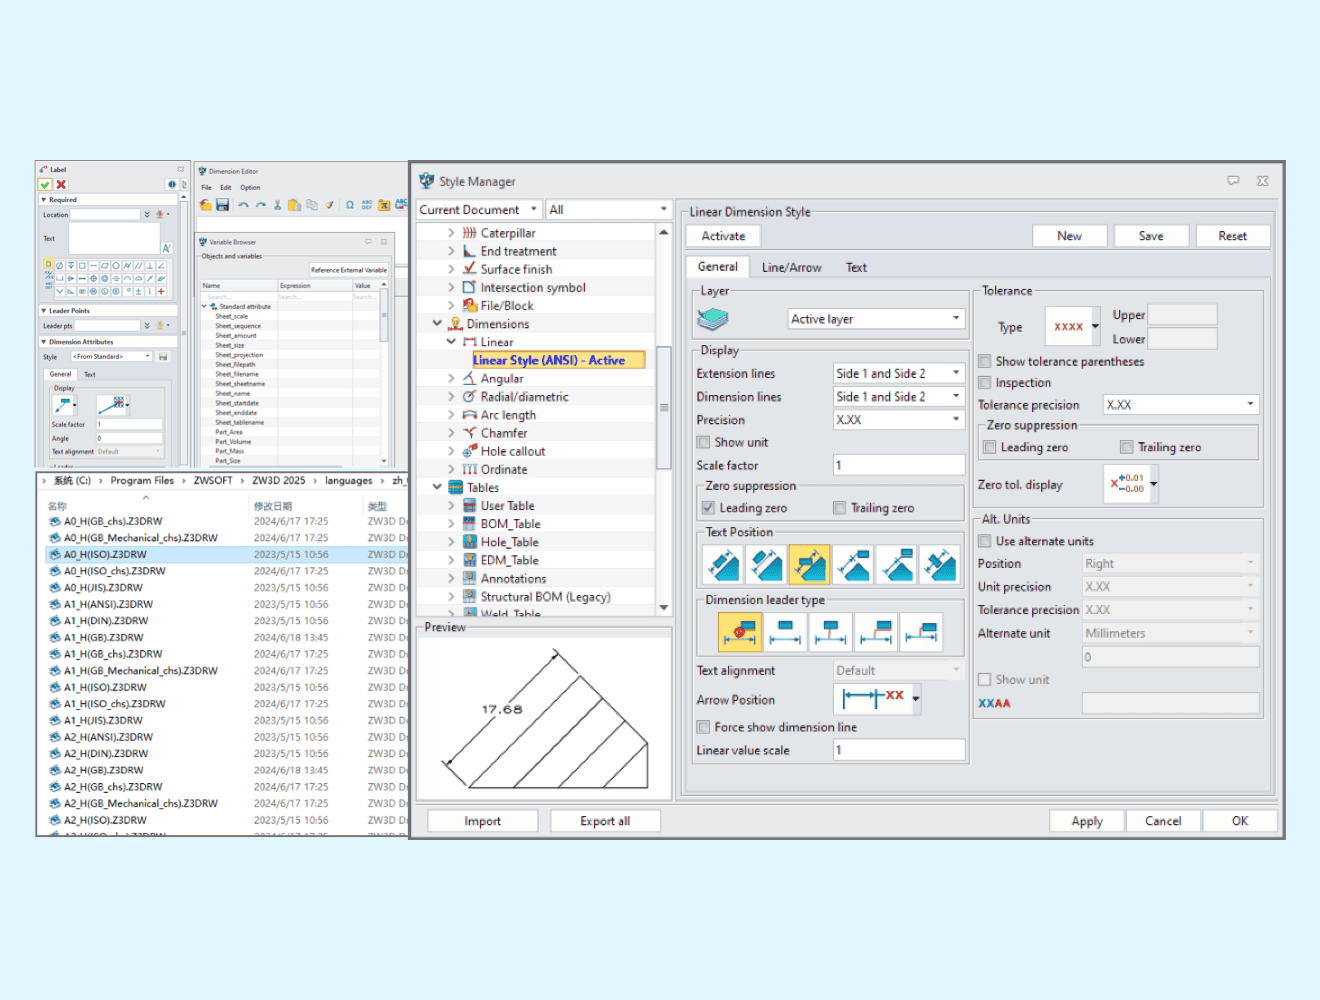Select the third Text Position icon
Screen dimensions: 1320x1000
(809, 565)
